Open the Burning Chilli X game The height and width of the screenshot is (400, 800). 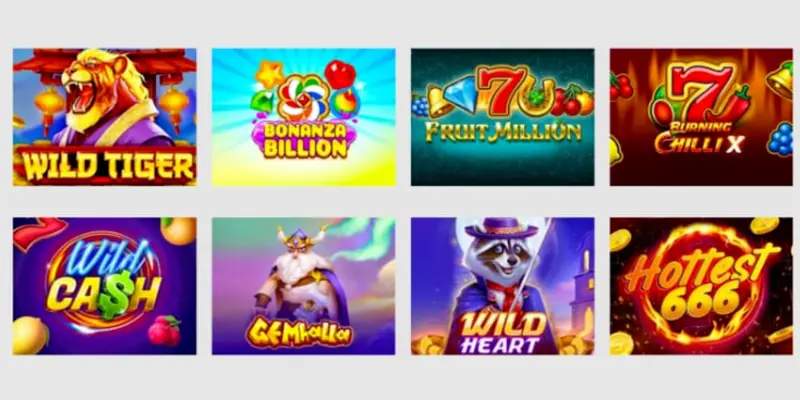click(701, 117)
